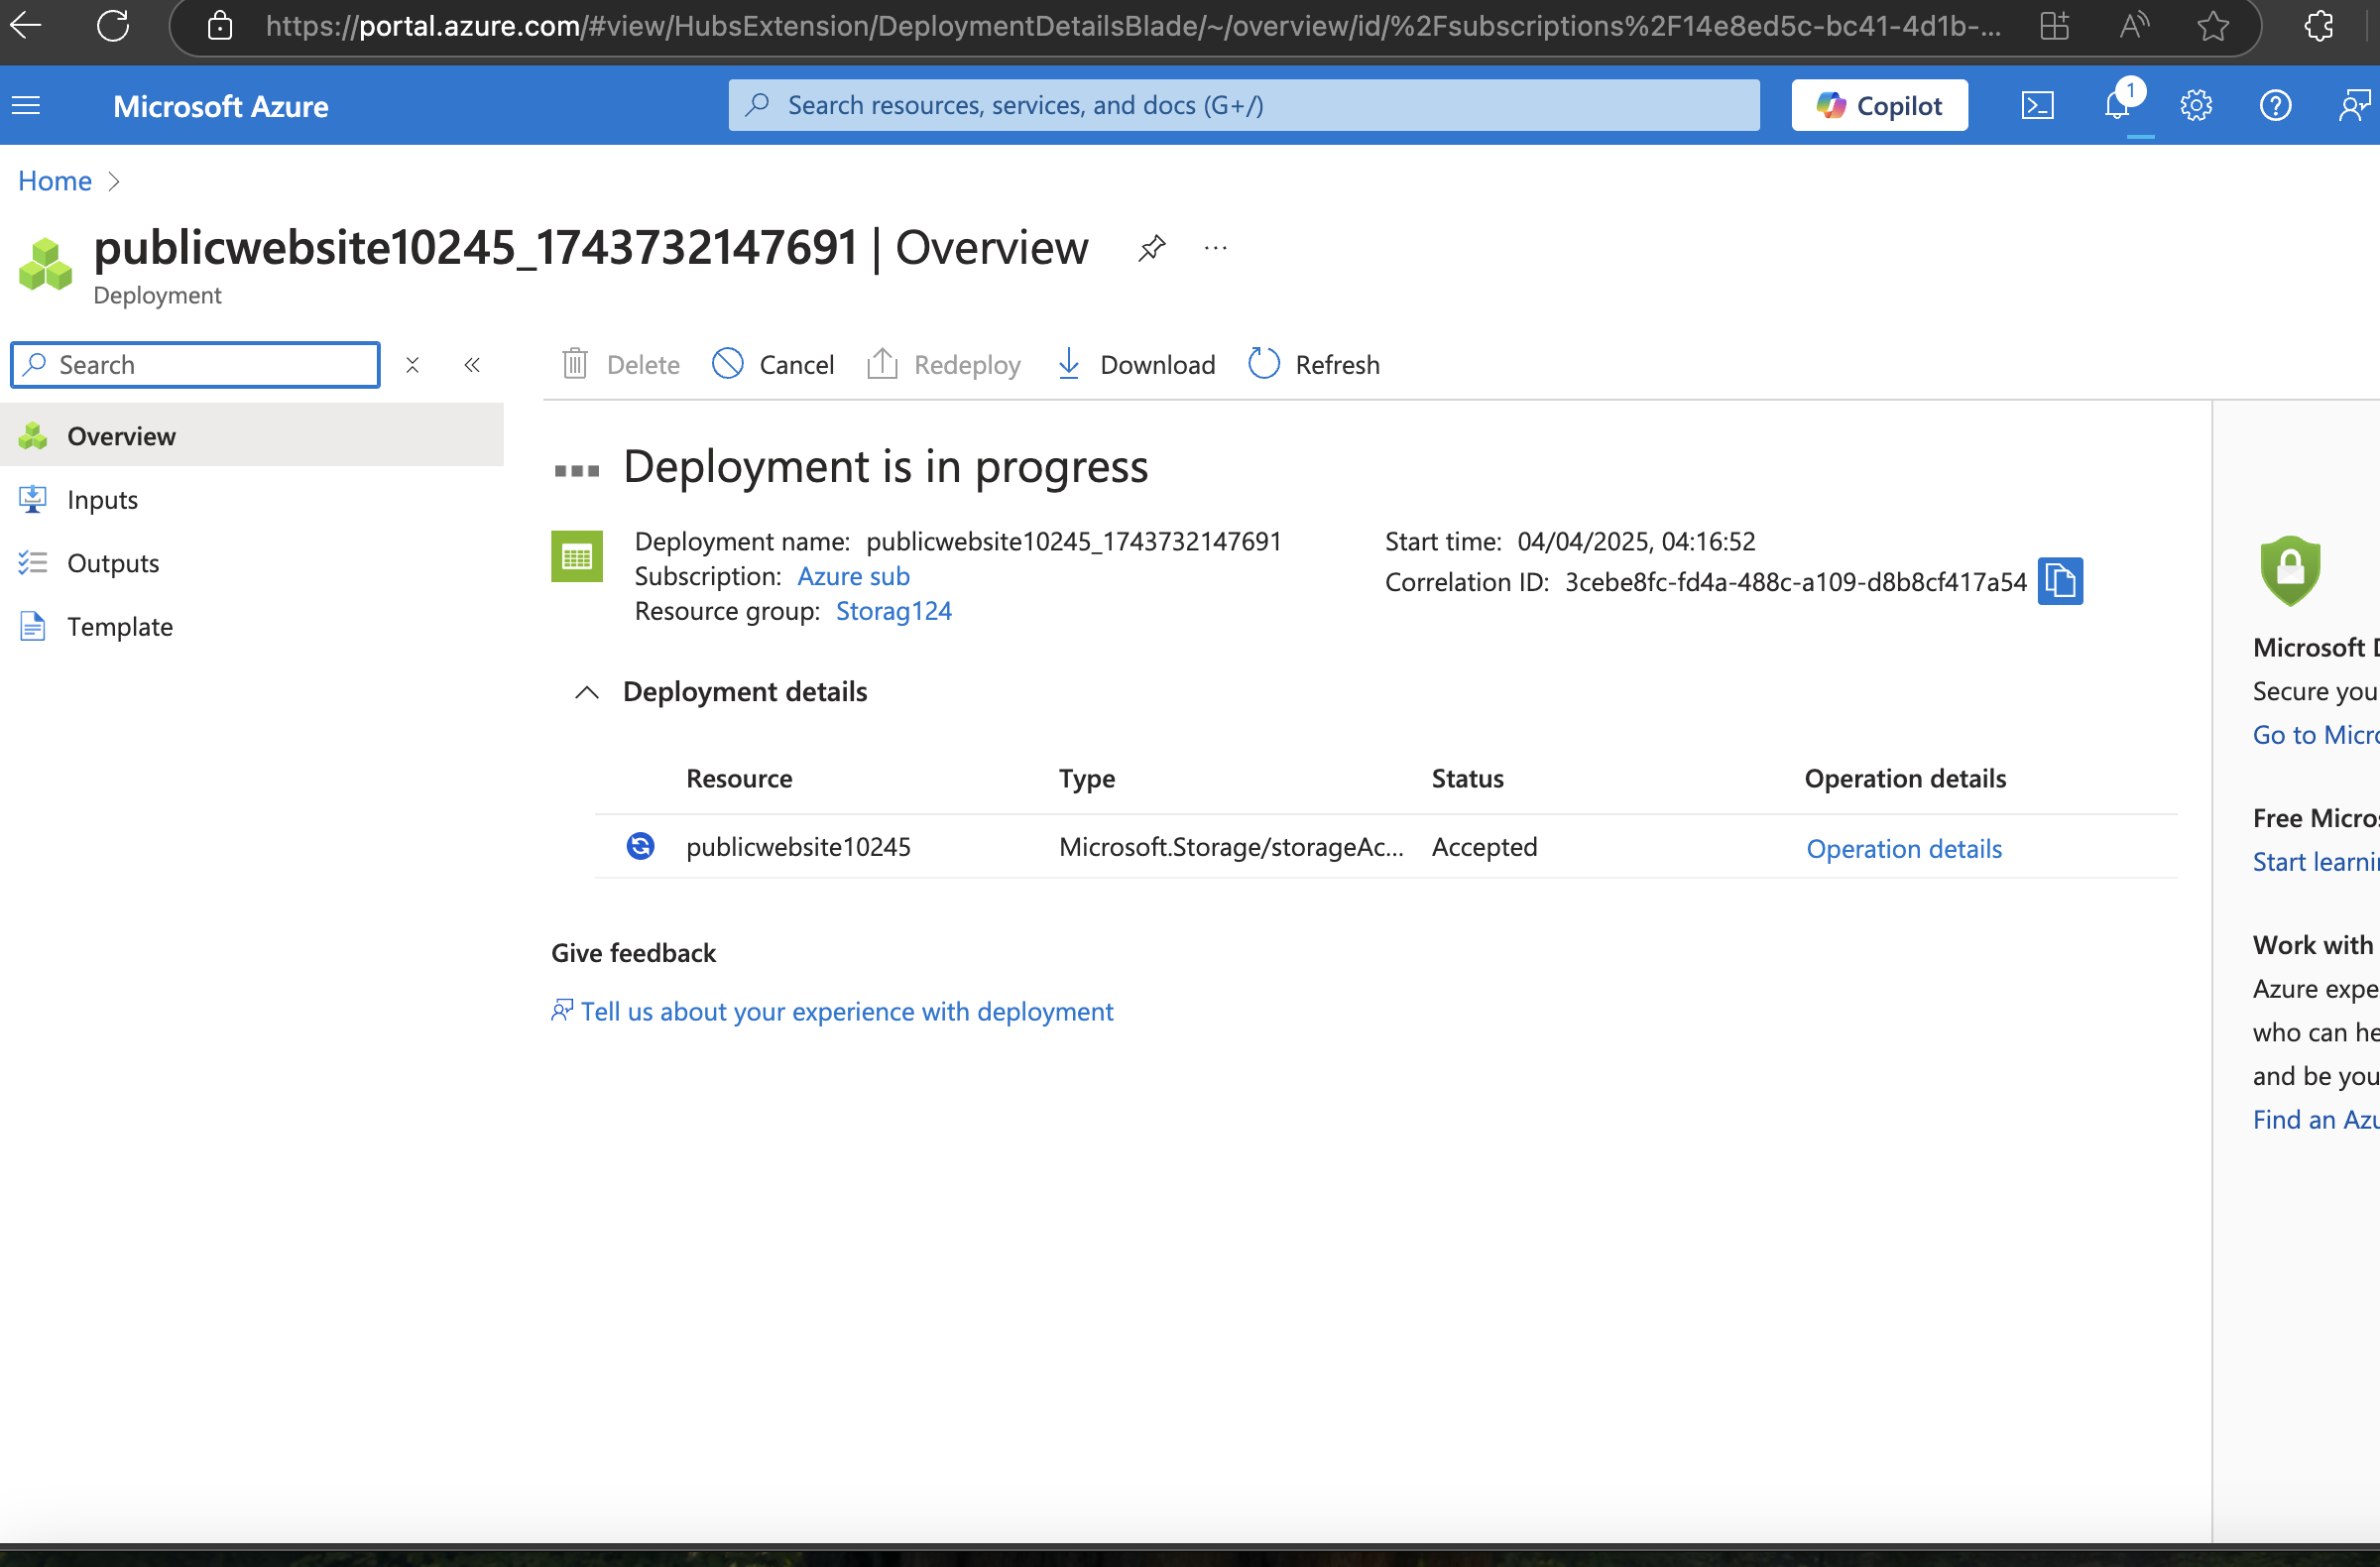The width and height of the screenshot is (2380, 1567).
Task: Click the deployment cubes icon beside title
Action: 45,265
